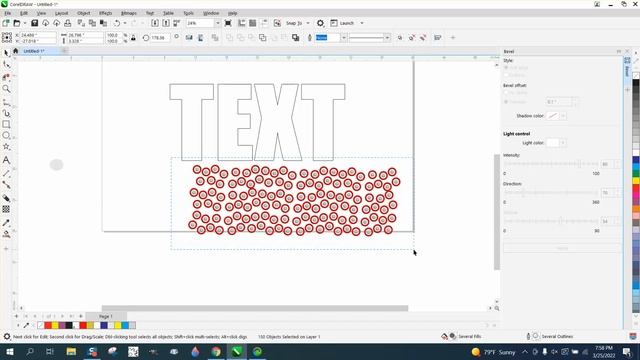Click the Apply button in Bevel docker
The image size is (640, 360).
562,248
